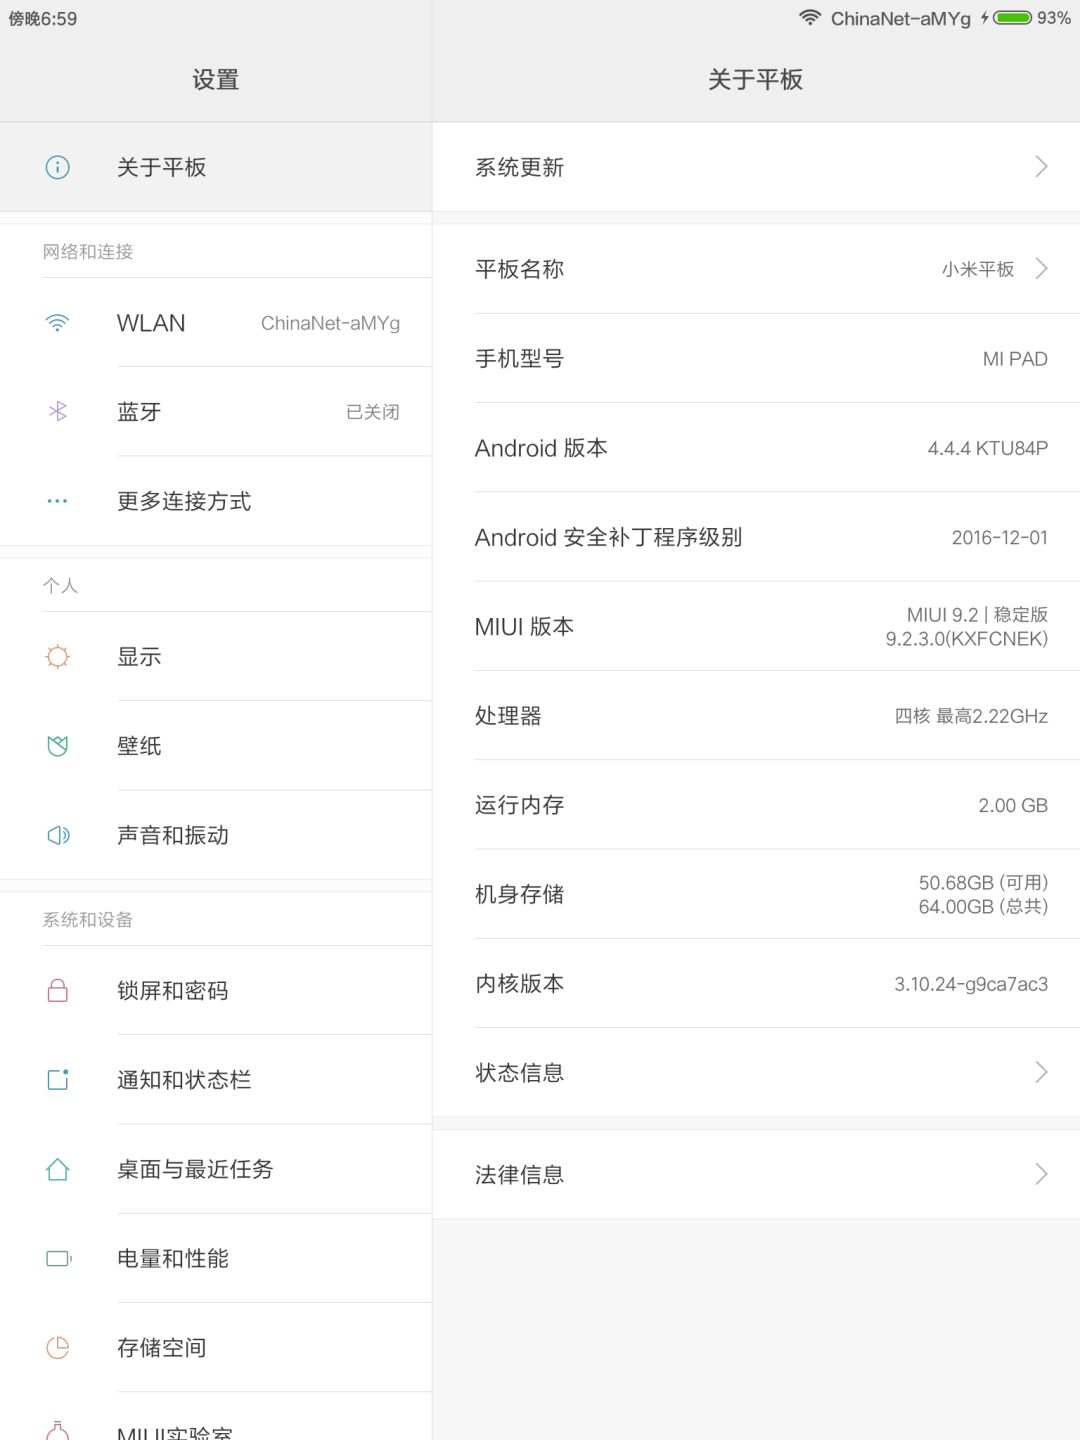Tap the 平板名称 row label
1080x1440 pixels.
[519, 269]
